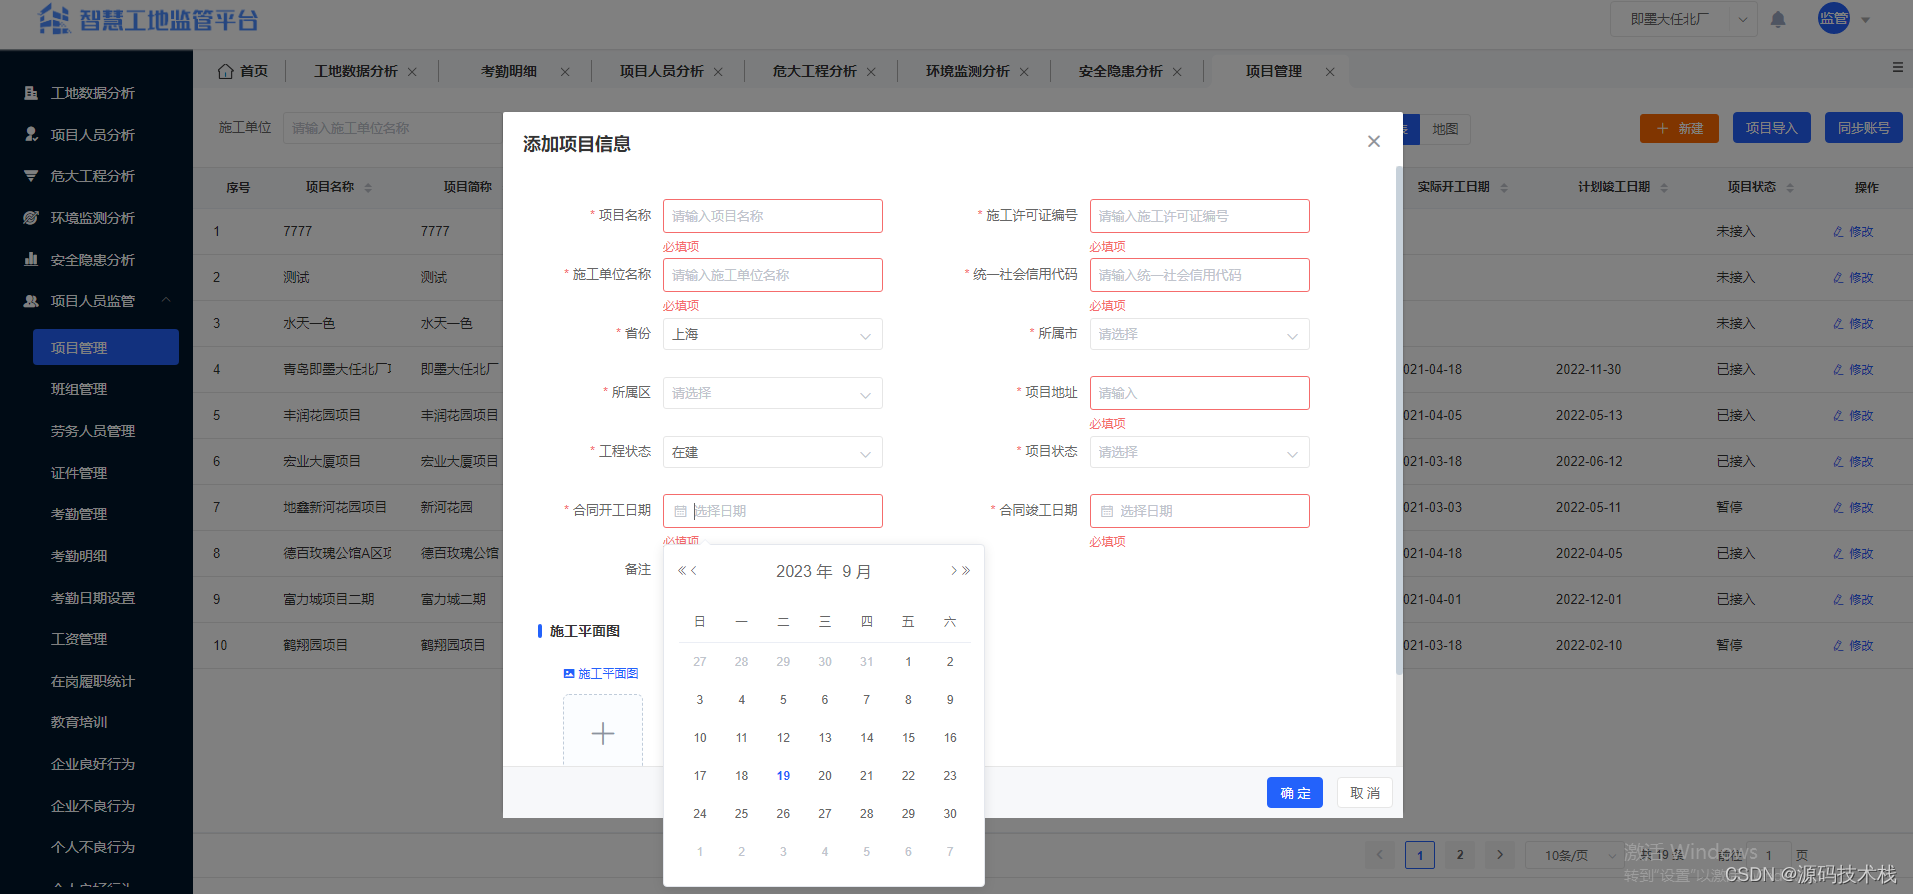Click the 确定 confirm button

(x=1295, y=793)
